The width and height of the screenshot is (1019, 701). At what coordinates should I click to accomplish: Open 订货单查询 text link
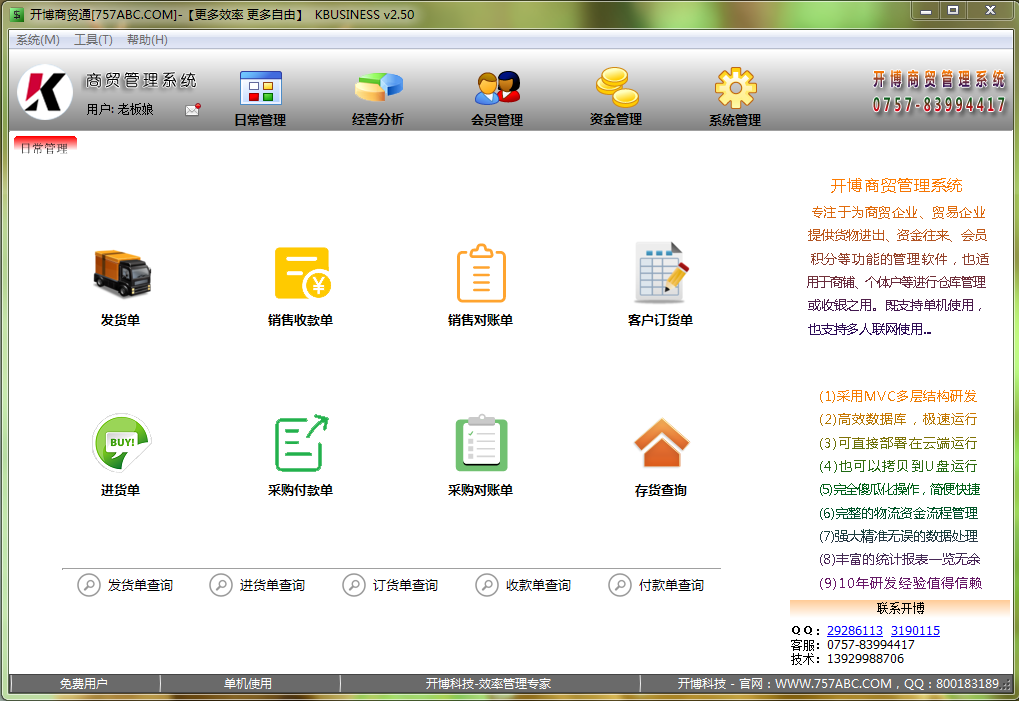click(406, 585)
